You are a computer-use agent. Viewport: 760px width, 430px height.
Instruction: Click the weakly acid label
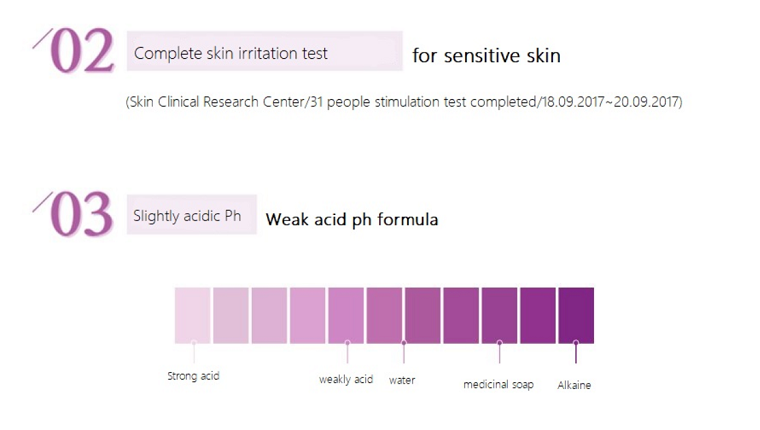(x=346, y=380)
